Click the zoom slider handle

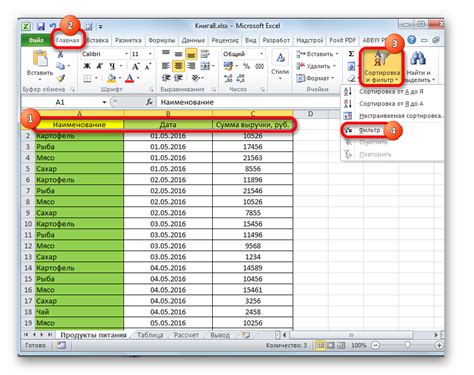(407, 345)
